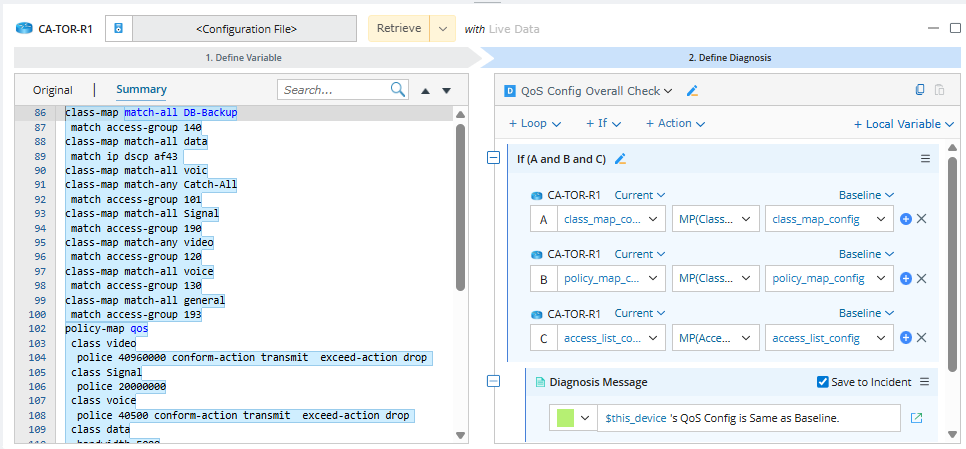Viewport: 966px width, 449px height.
Task: Uncheck Save to Incident
Action: [822, 382]
